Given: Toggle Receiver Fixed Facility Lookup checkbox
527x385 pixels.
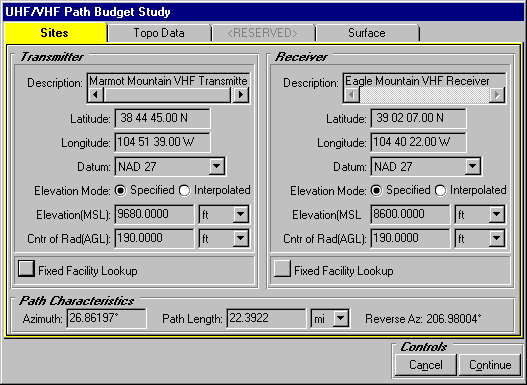Looking at the screenshot, I should click(x=282, y=268).
